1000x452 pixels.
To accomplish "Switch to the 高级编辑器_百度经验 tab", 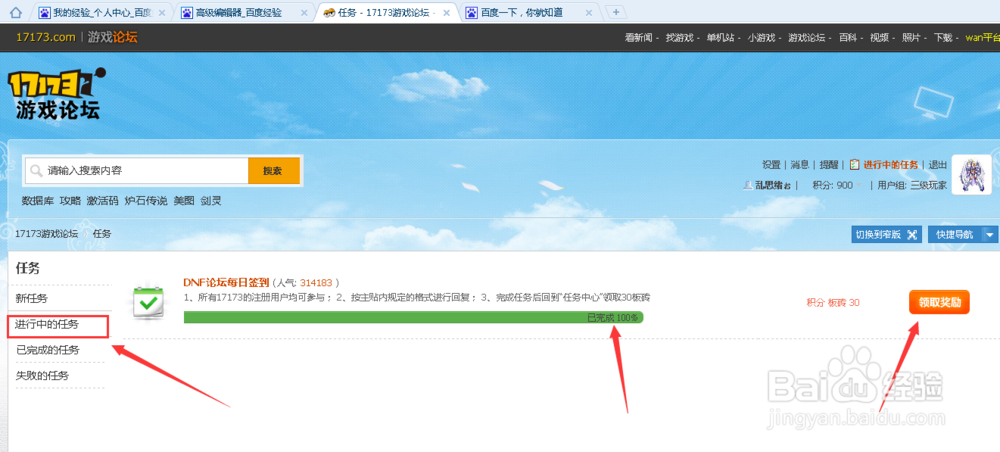I will click(244, 13).
